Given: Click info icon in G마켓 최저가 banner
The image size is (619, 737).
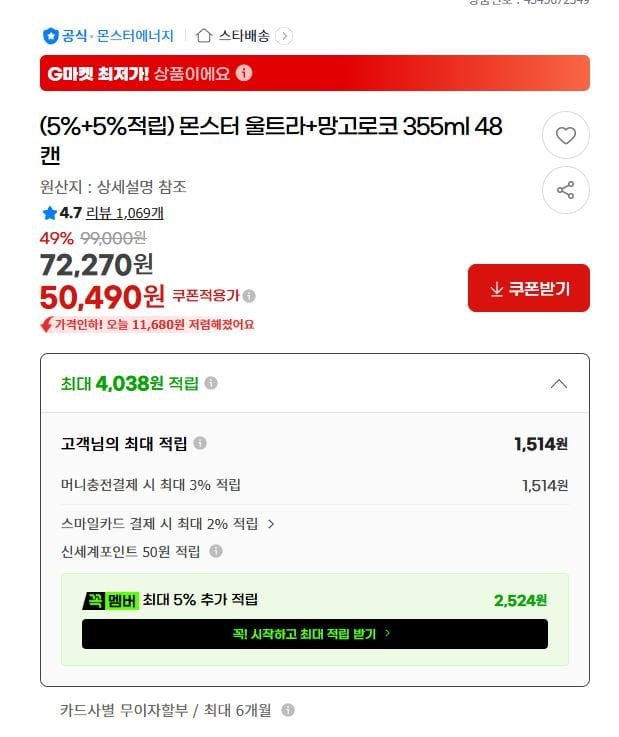Looking at the screenshot, I should click(245, 73).
